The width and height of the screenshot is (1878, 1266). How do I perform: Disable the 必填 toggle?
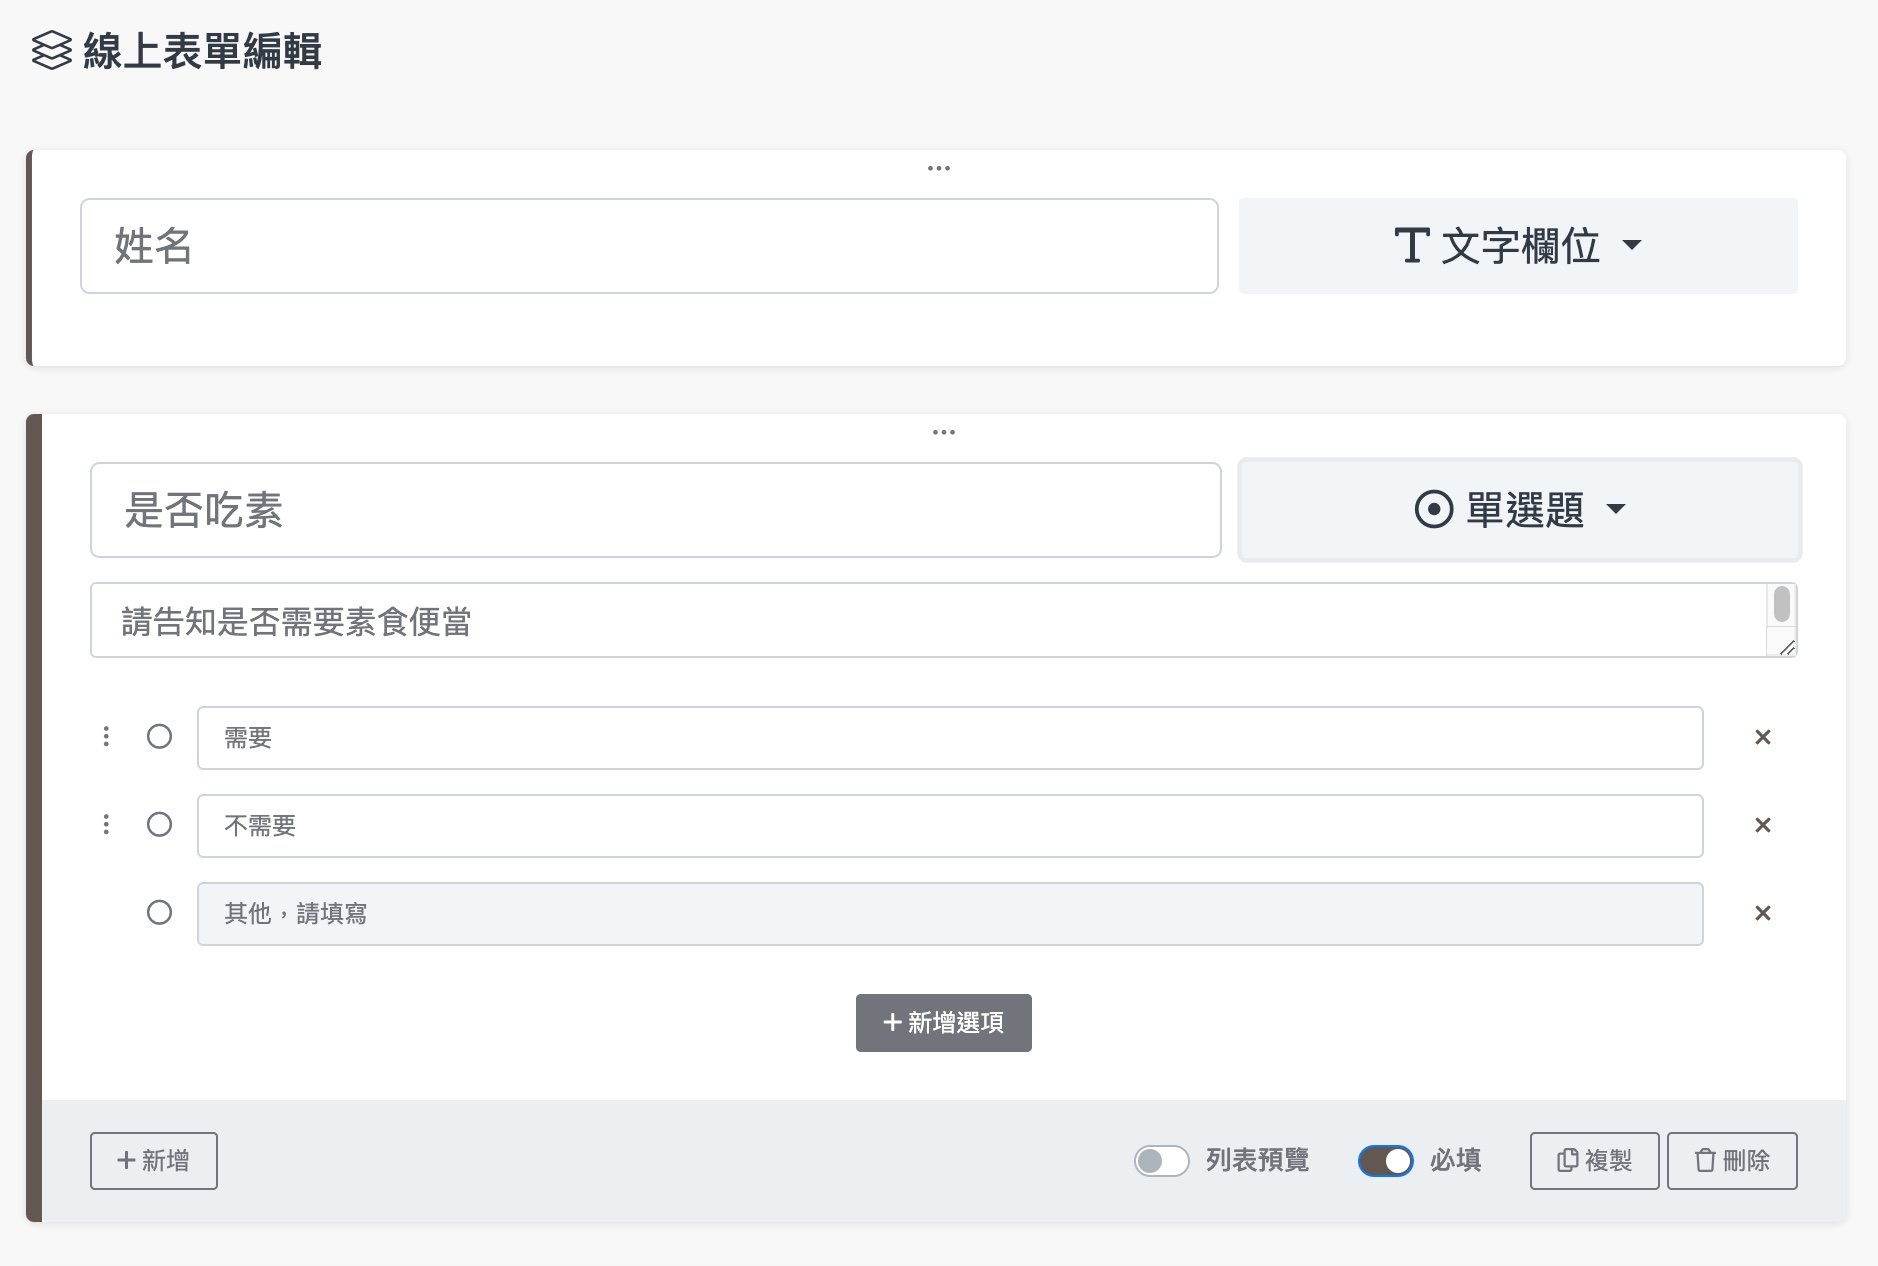(x=1385, y=1160)
